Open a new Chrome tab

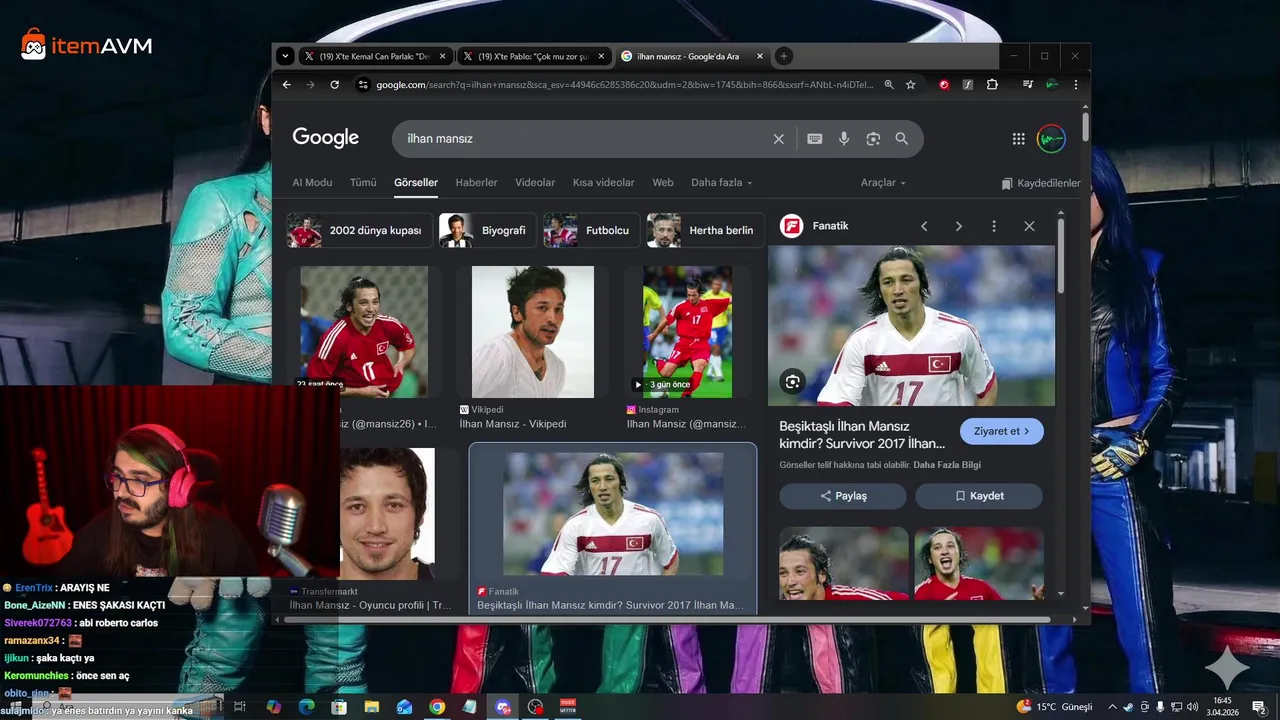(784, 56)
